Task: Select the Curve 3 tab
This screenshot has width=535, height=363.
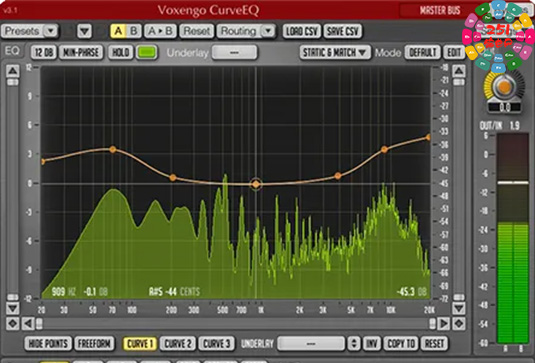Action: coord(216,344)
